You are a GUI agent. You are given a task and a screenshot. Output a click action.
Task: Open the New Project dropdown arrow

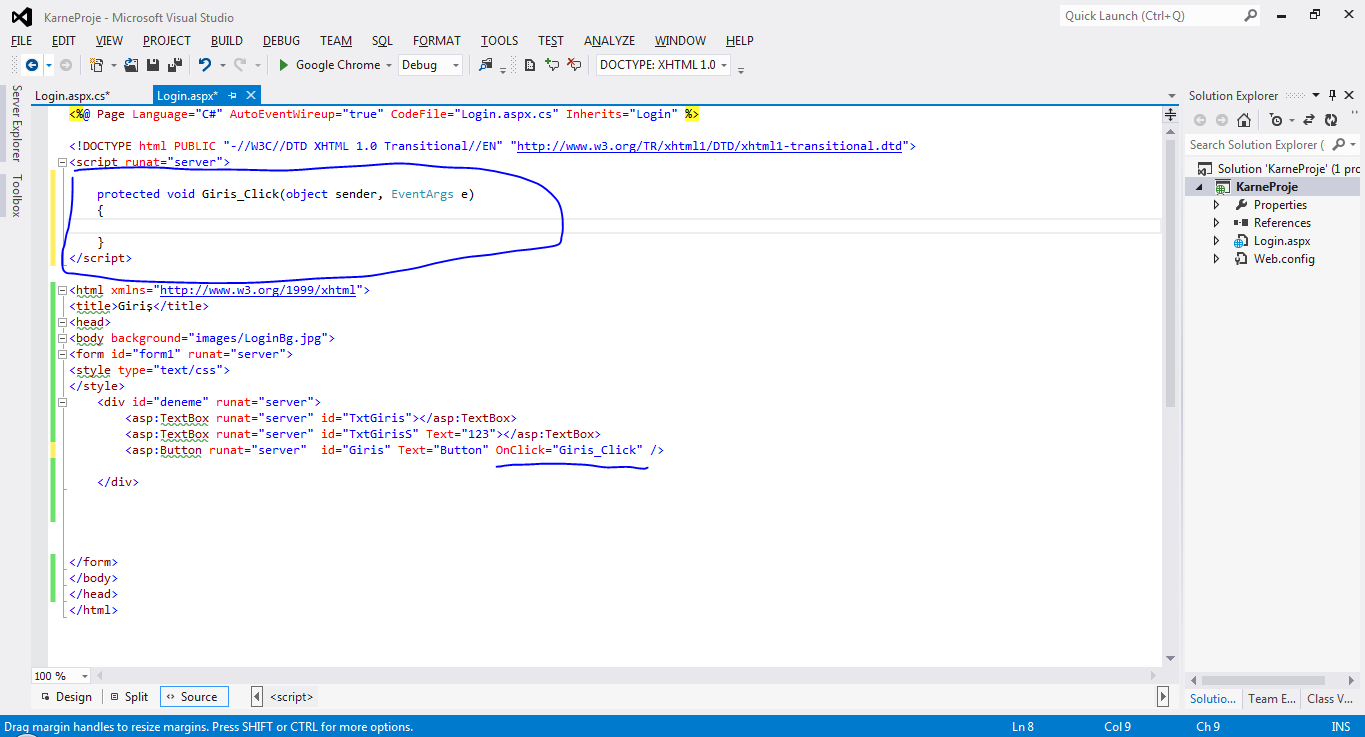(x=113, y=65)
